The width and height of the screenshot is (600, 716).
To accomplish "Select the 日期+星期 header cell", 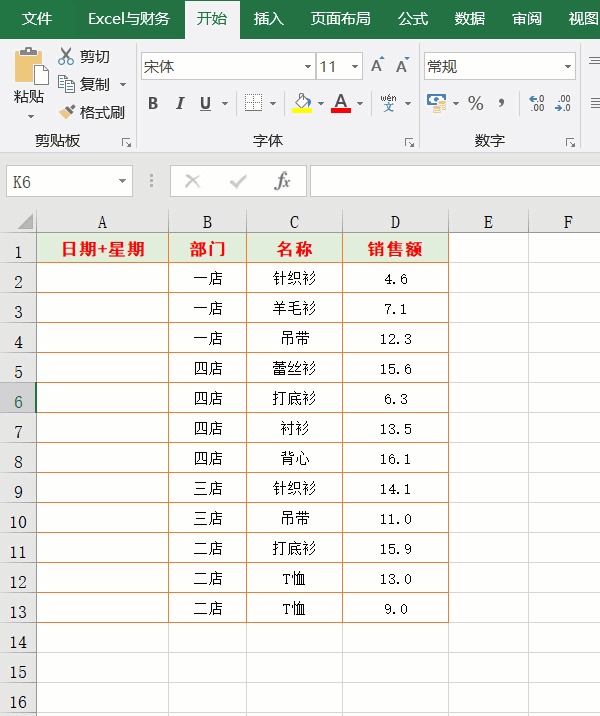I will tap(102, 249).
